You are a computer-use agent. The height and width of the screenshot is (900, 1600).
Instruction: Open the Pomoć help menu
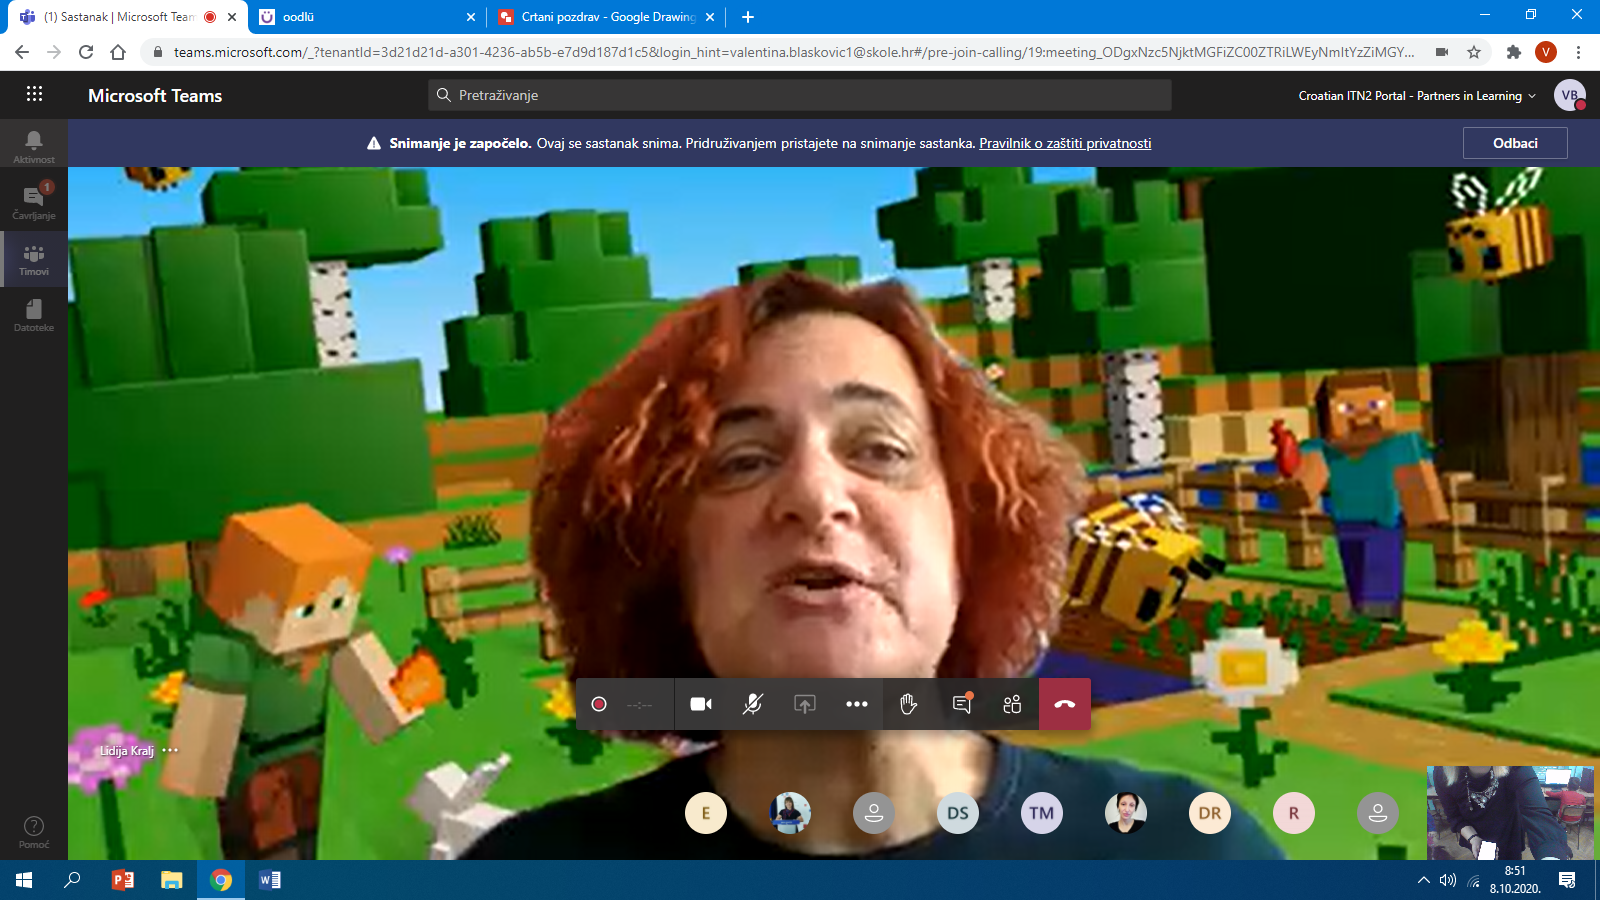tap(34, 832)
